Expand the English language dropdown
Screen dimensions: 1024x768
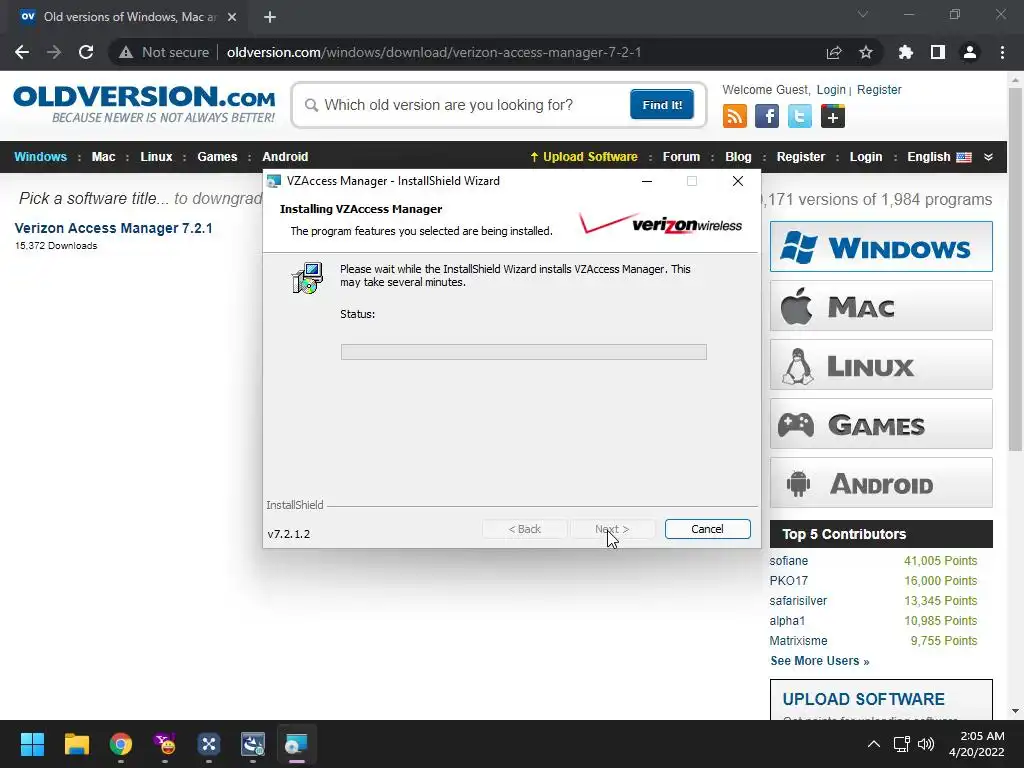click(x=939, y=157)
